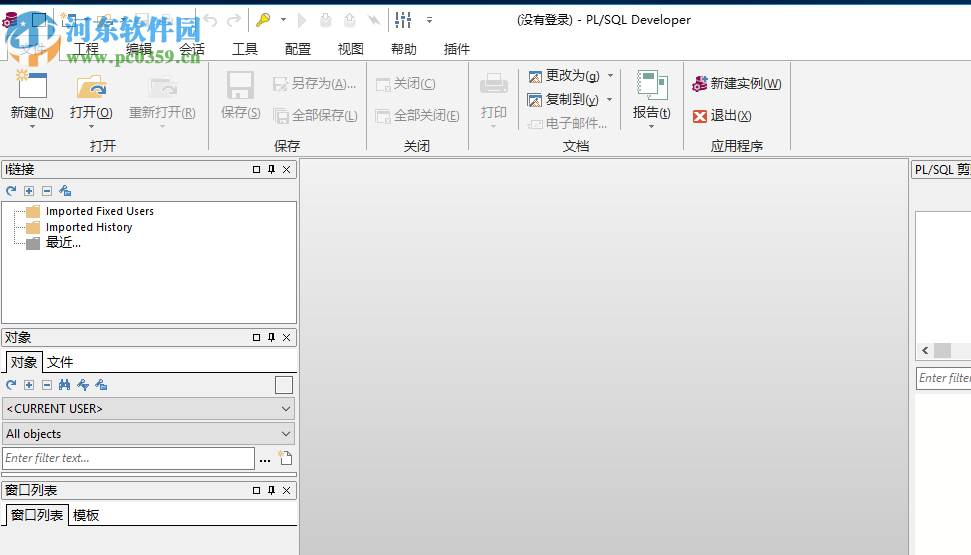Expand the 打开 dropdown arrow
The height and width of the screenshot is (555, 971).
tap(91, 127)
